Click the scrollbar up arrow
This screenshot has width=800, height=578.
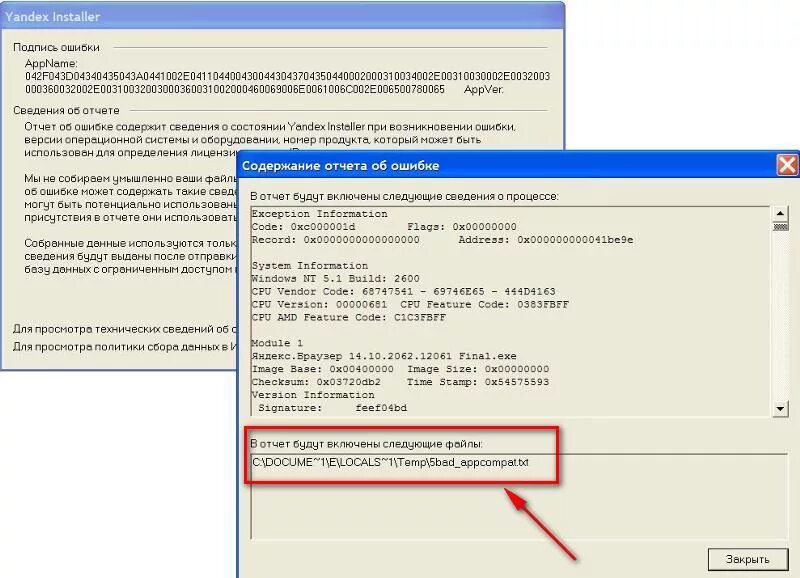coord(780,213)
